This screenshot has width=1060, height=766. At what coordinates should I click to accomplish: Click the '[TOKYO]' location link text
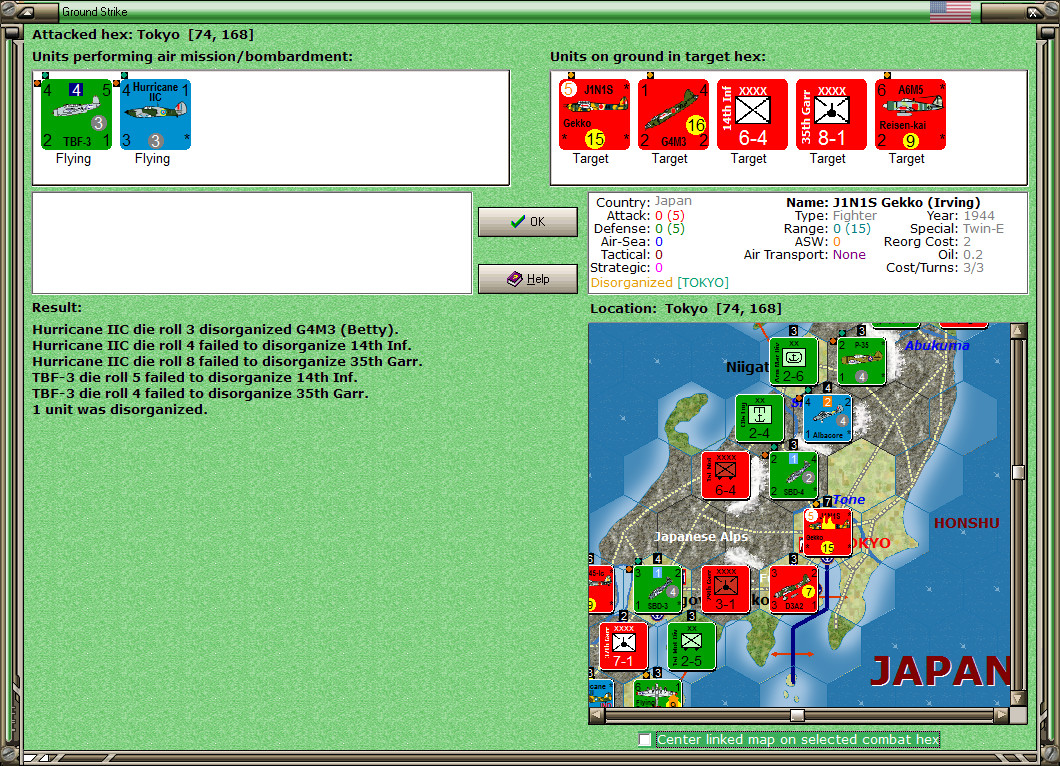coord(703,283)
